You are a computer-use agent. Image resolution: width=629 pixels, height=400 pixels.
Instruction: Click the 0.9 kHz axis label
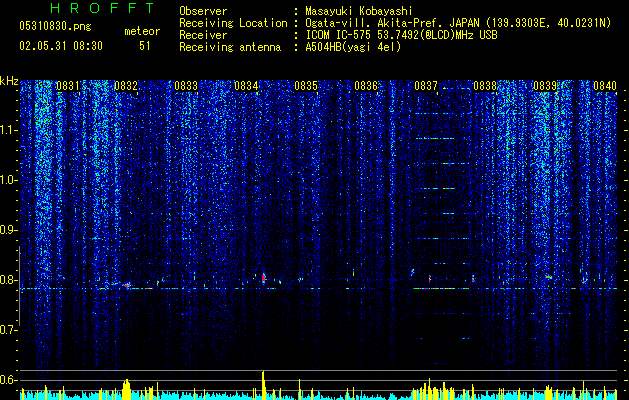tap(9, 230)
